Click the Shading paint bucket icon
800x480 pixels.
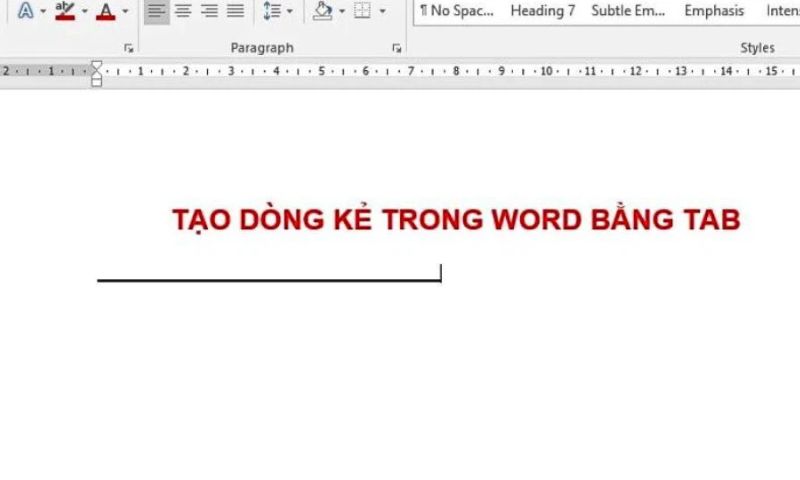click(x=322, y=11)
